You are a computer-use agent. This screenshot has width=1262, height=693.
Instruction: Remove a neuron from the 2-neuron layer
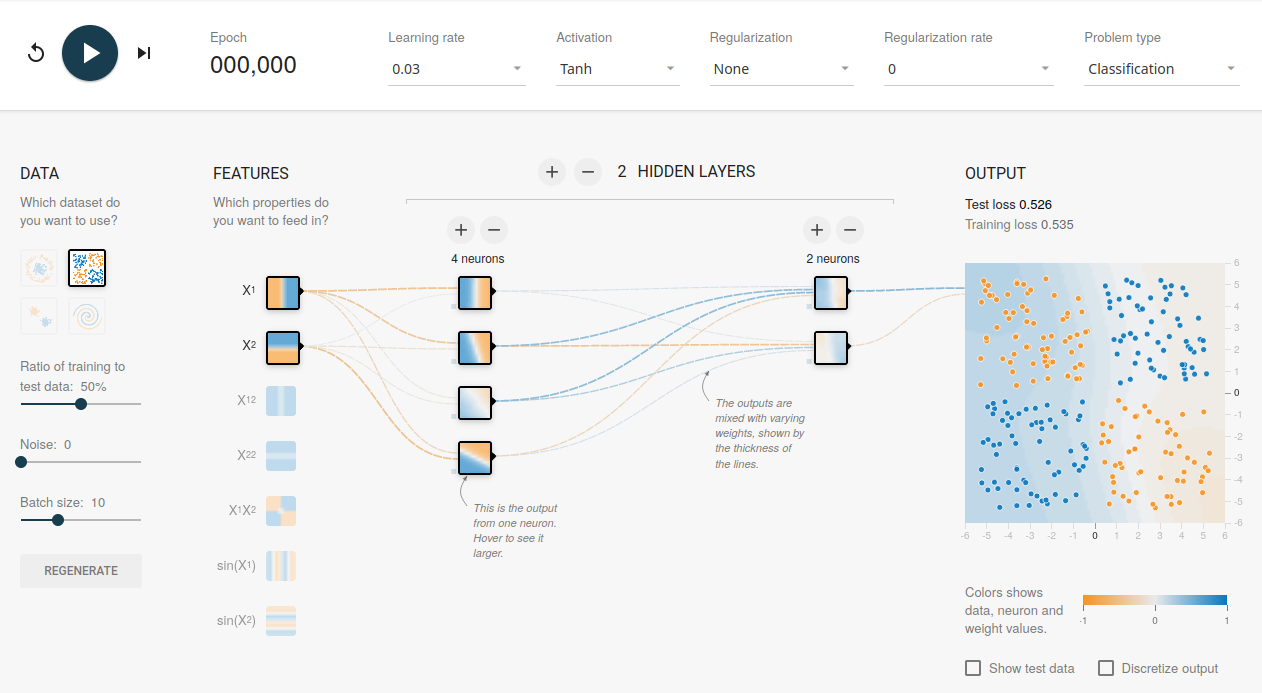tap(849, 230)
